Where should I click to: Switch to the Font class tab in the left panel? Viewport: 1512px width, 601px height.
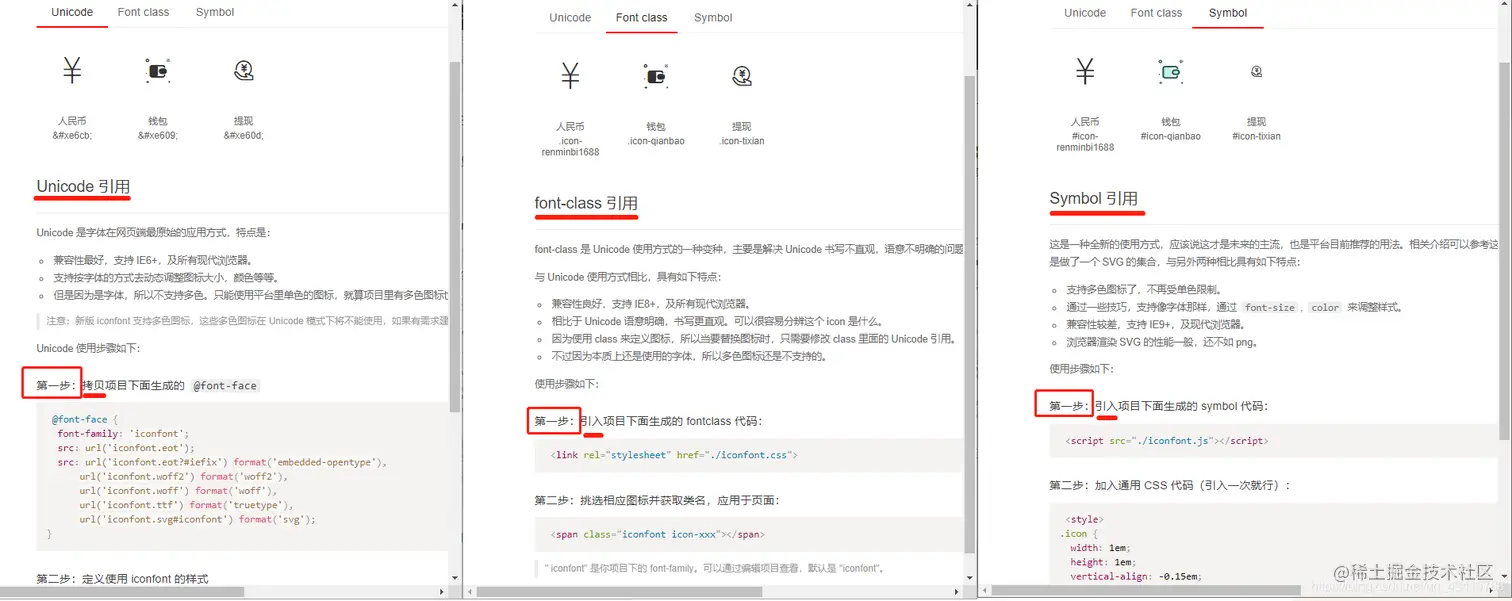tap(142, 12)
